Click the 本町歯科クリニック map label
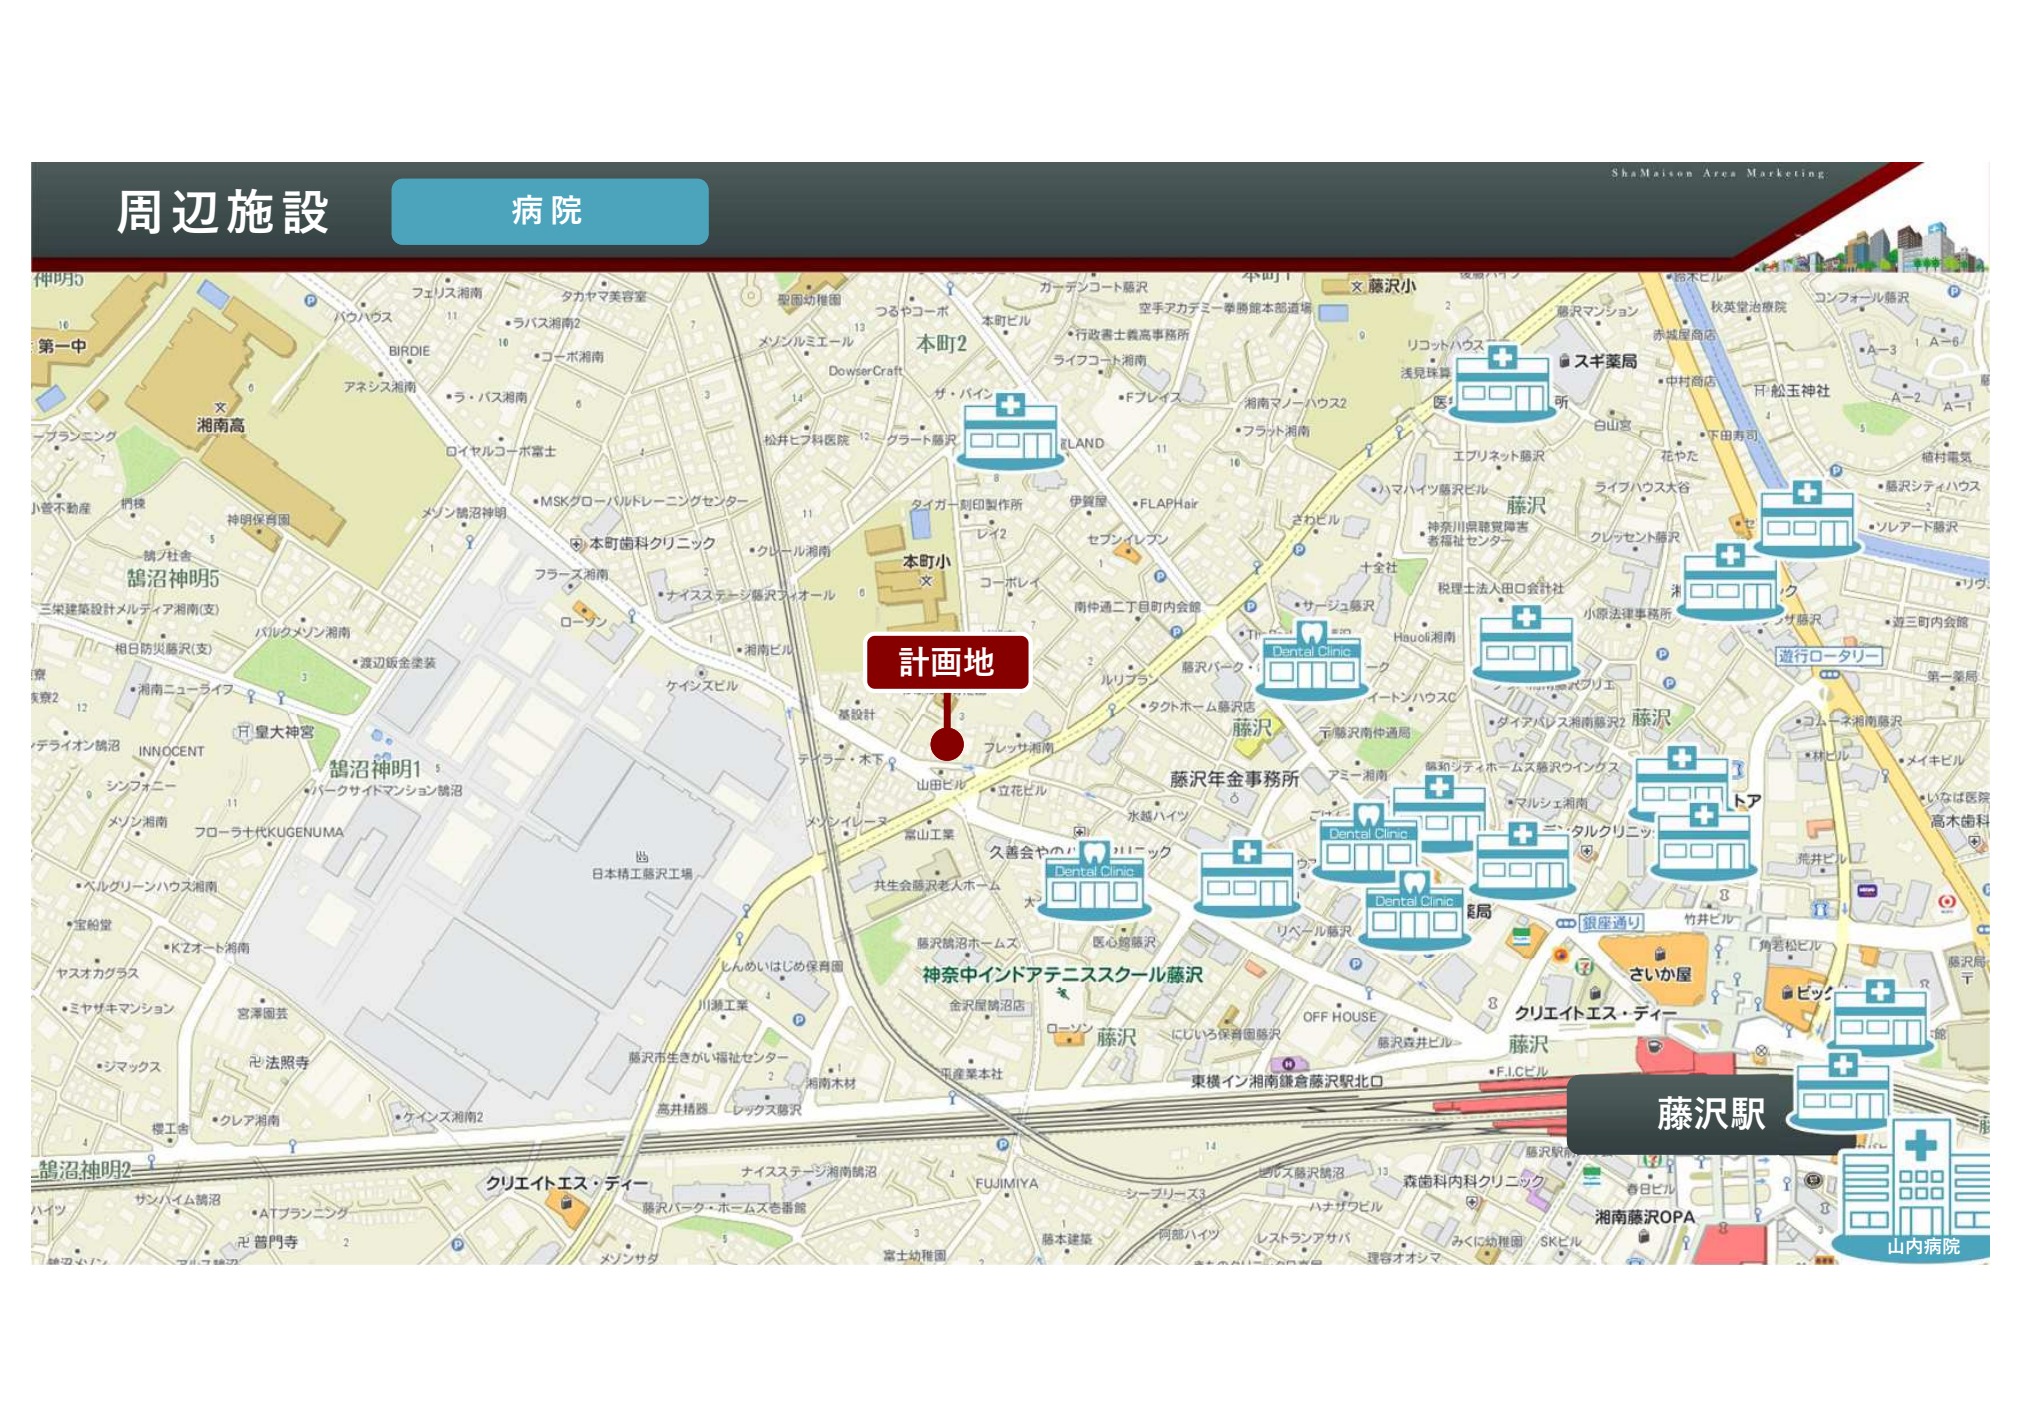This screenshot has height=1428, width=2021. coord(652,543)
